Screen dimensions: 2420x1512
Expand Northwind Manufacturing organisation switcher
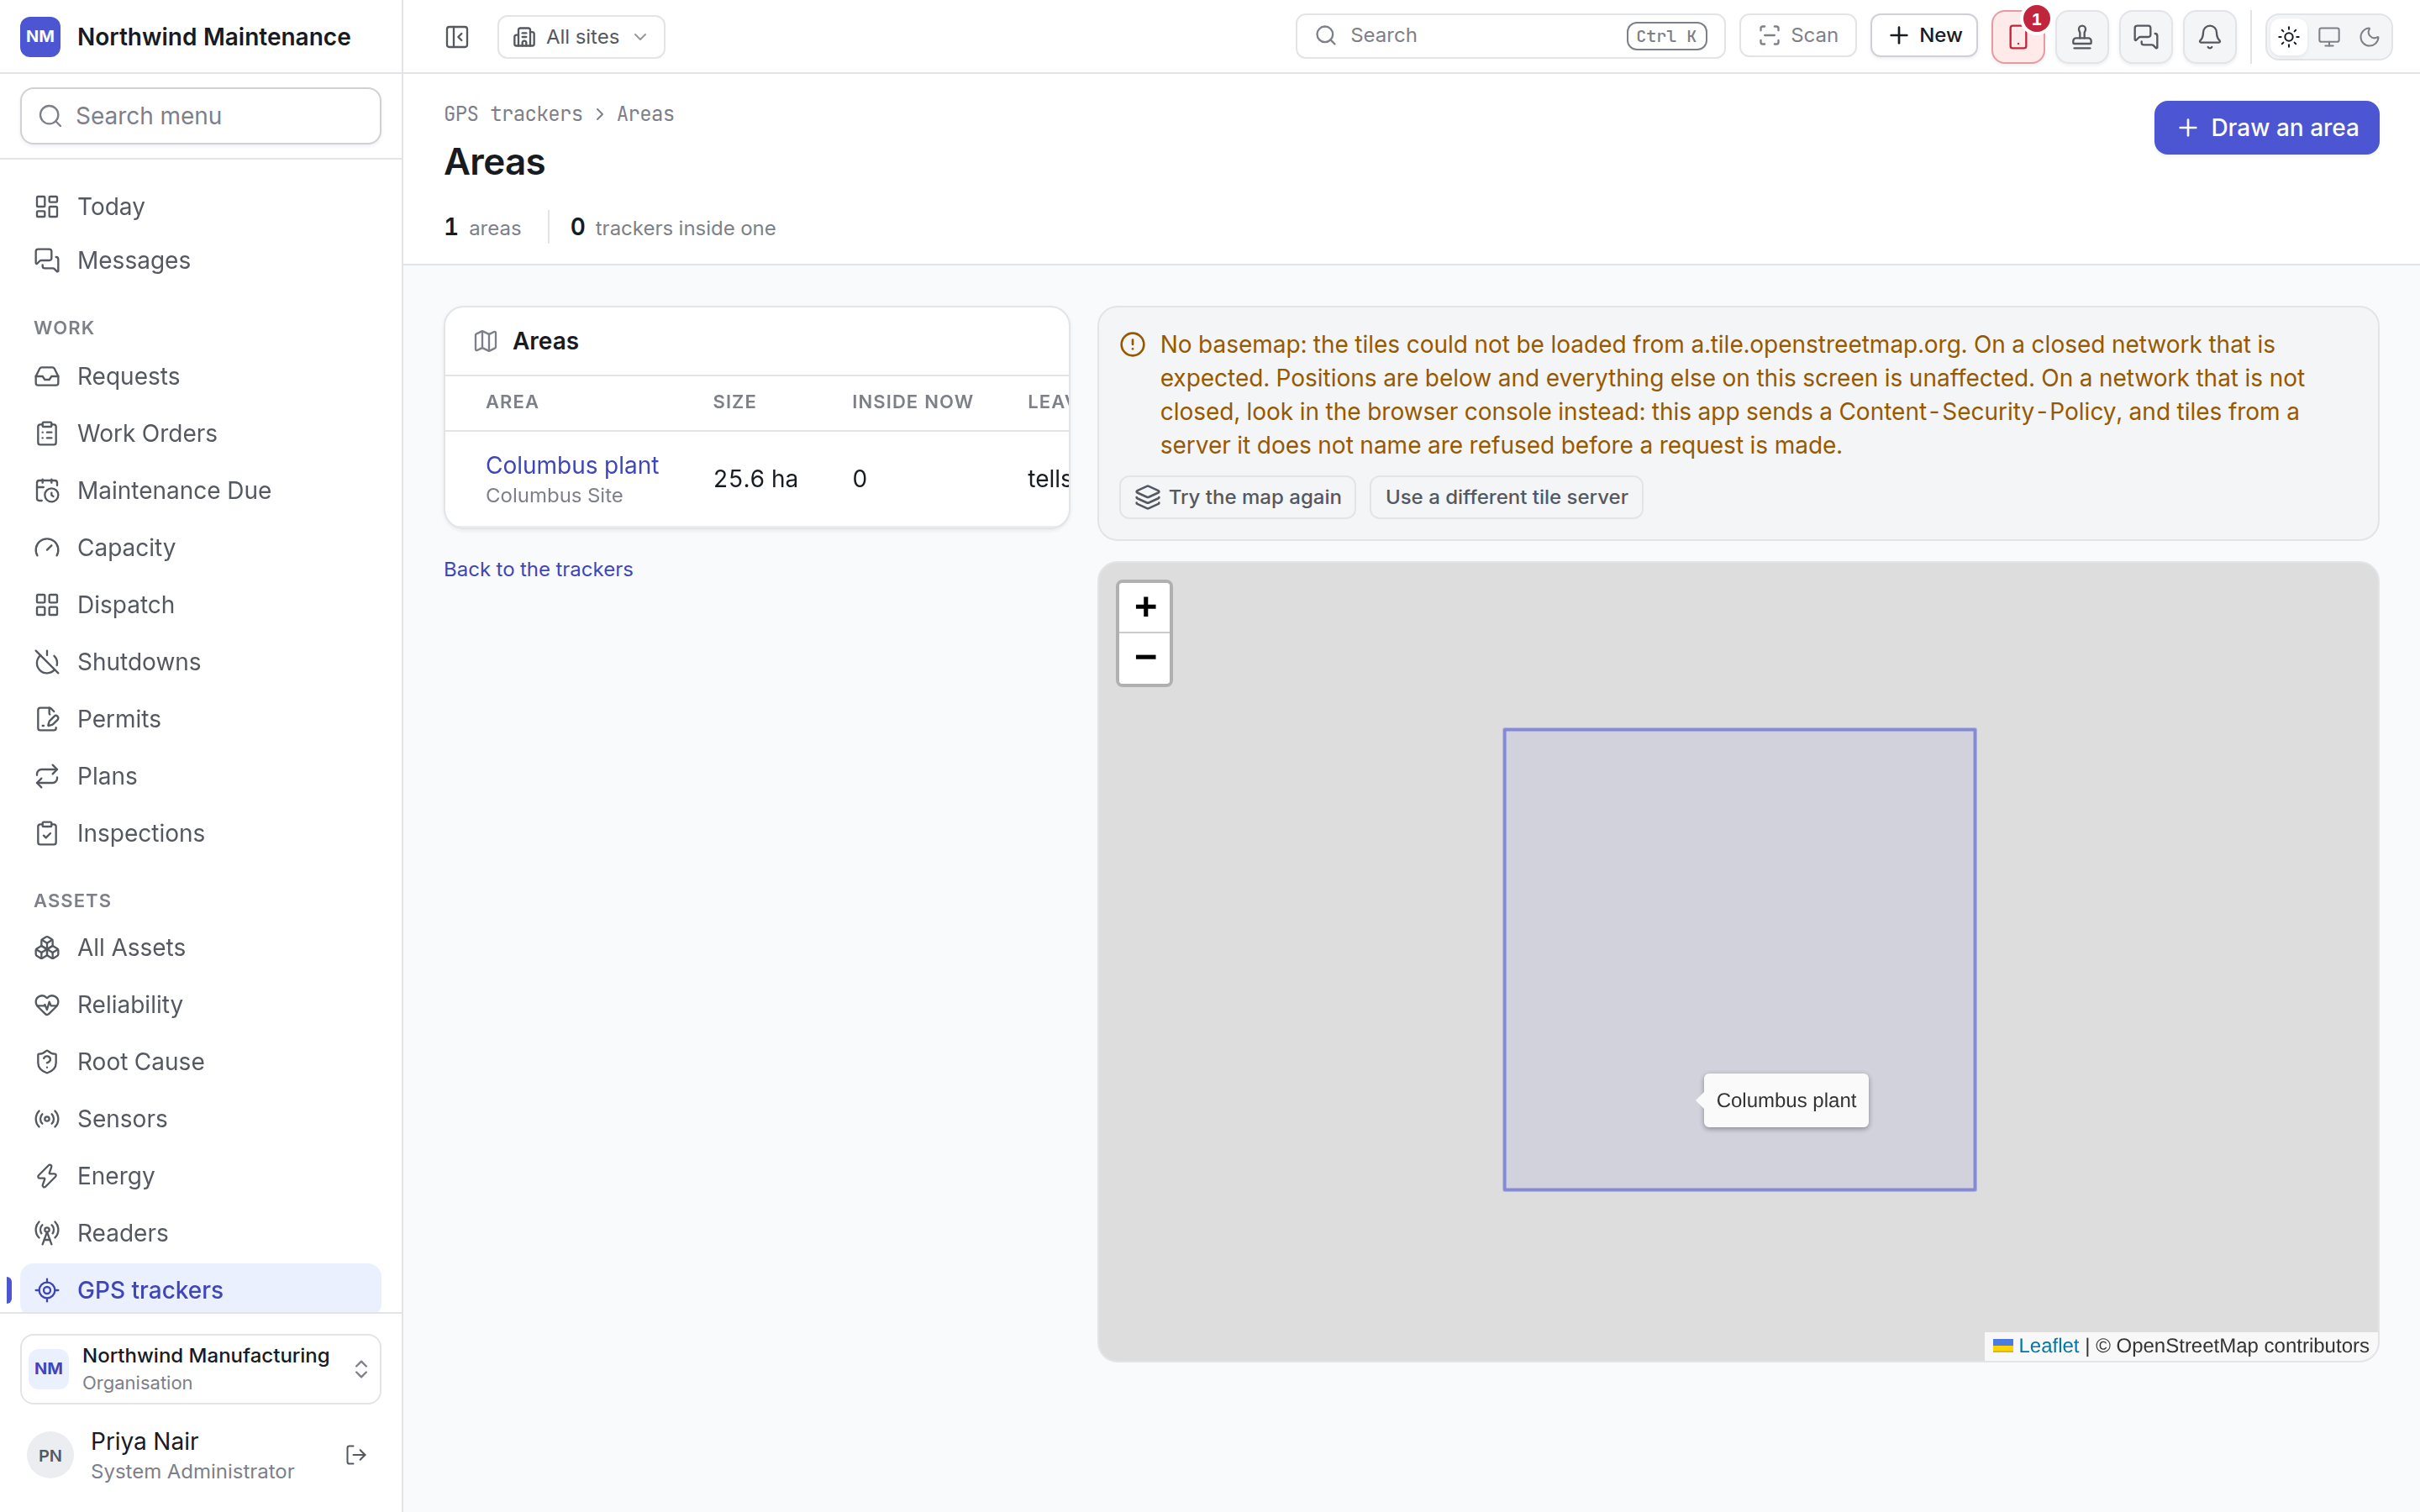coord(201,1368)
